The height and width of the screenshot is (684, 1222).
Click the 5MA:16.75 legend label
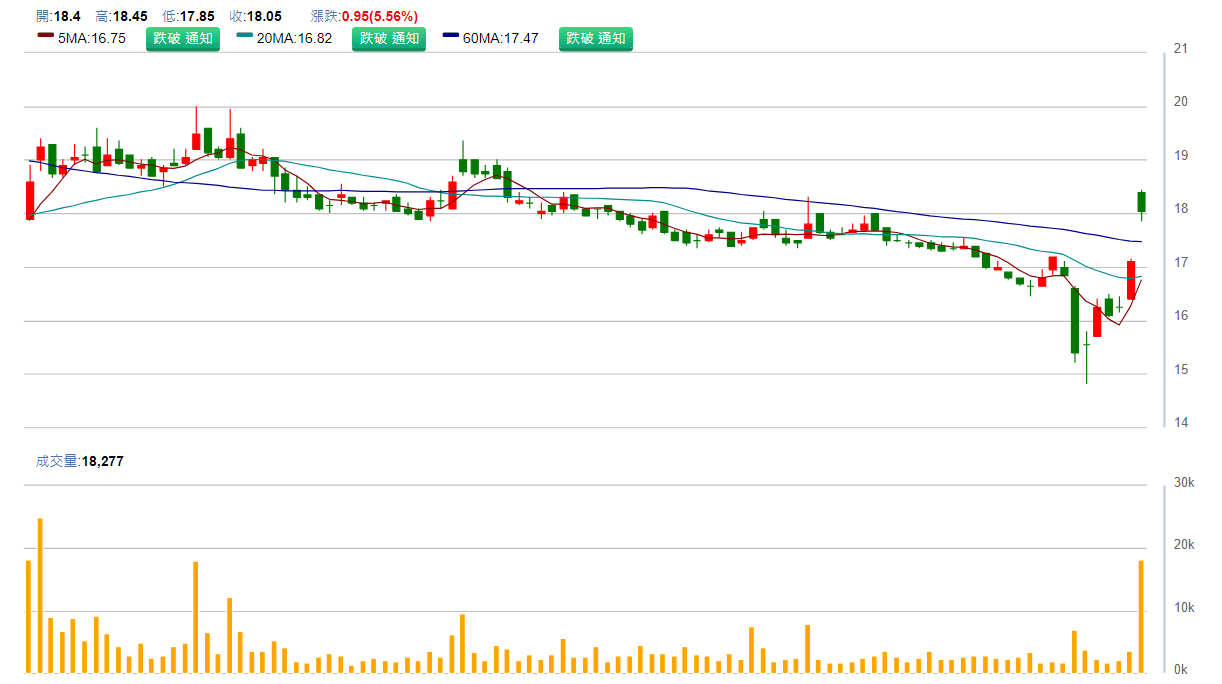[x=92, y=39]
